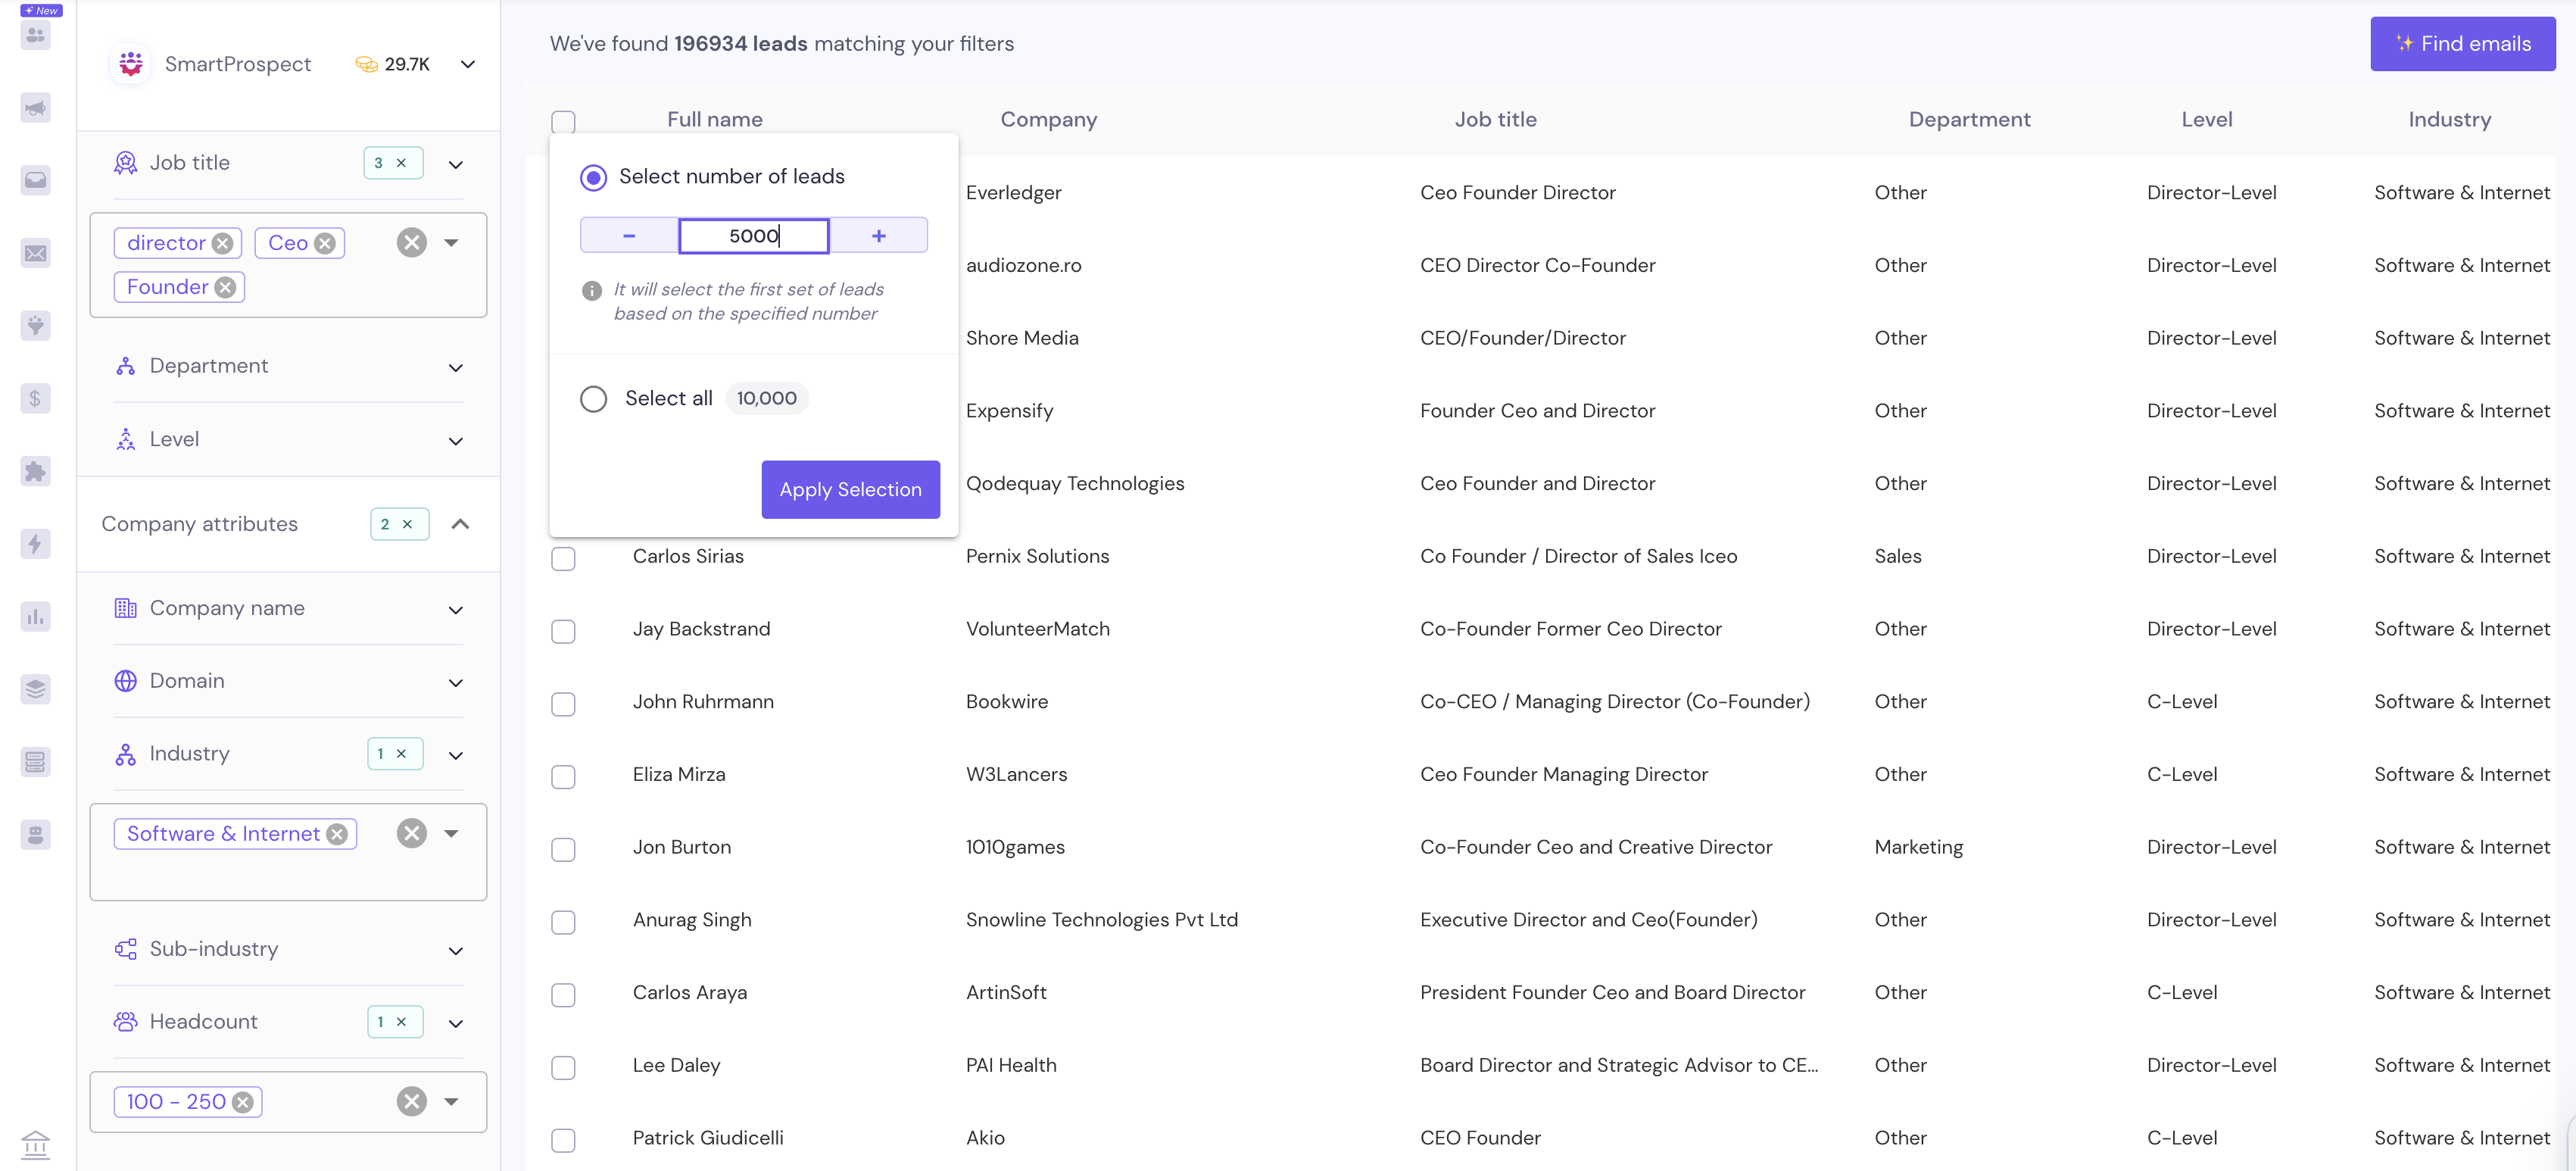Open the SmartProspect credits dropdown
2576x1171 pixels.
[467, 64]
